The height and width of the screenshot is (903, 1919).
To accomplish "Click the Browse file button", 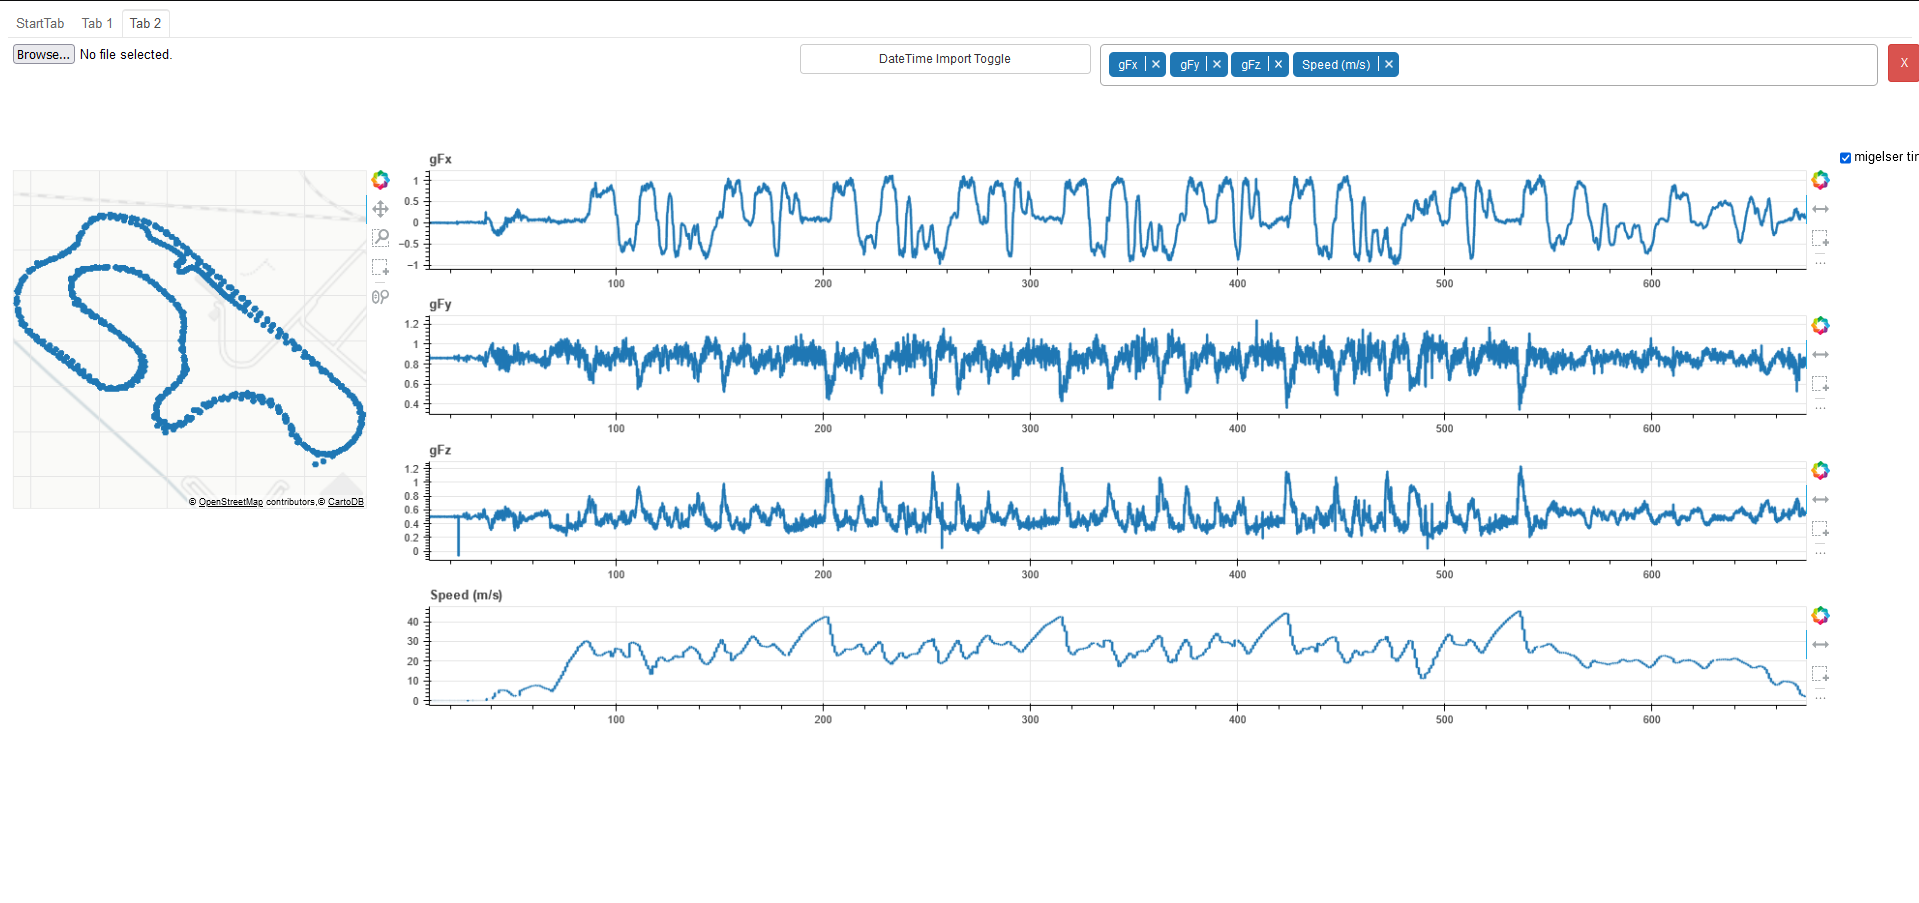I will (44, 54).
